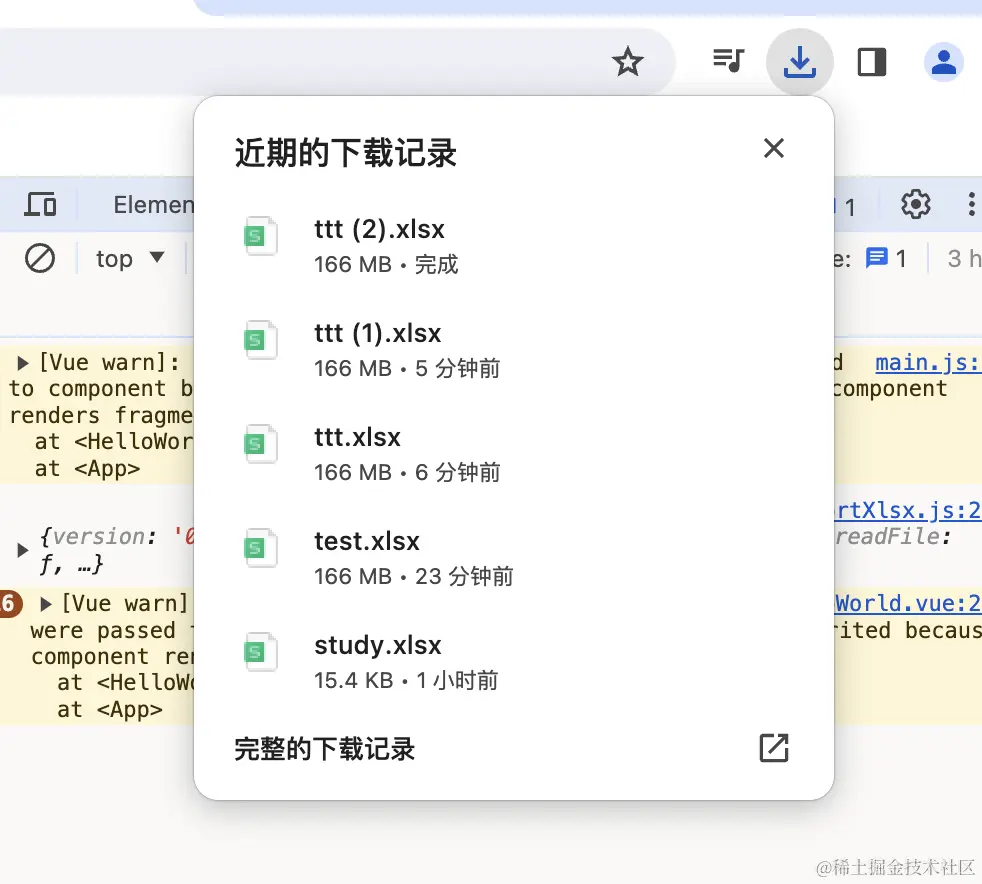This screenshot has height=884, width=982.
Task: Open the World.vue:2 source link
Action: click(x=907, y=604)
